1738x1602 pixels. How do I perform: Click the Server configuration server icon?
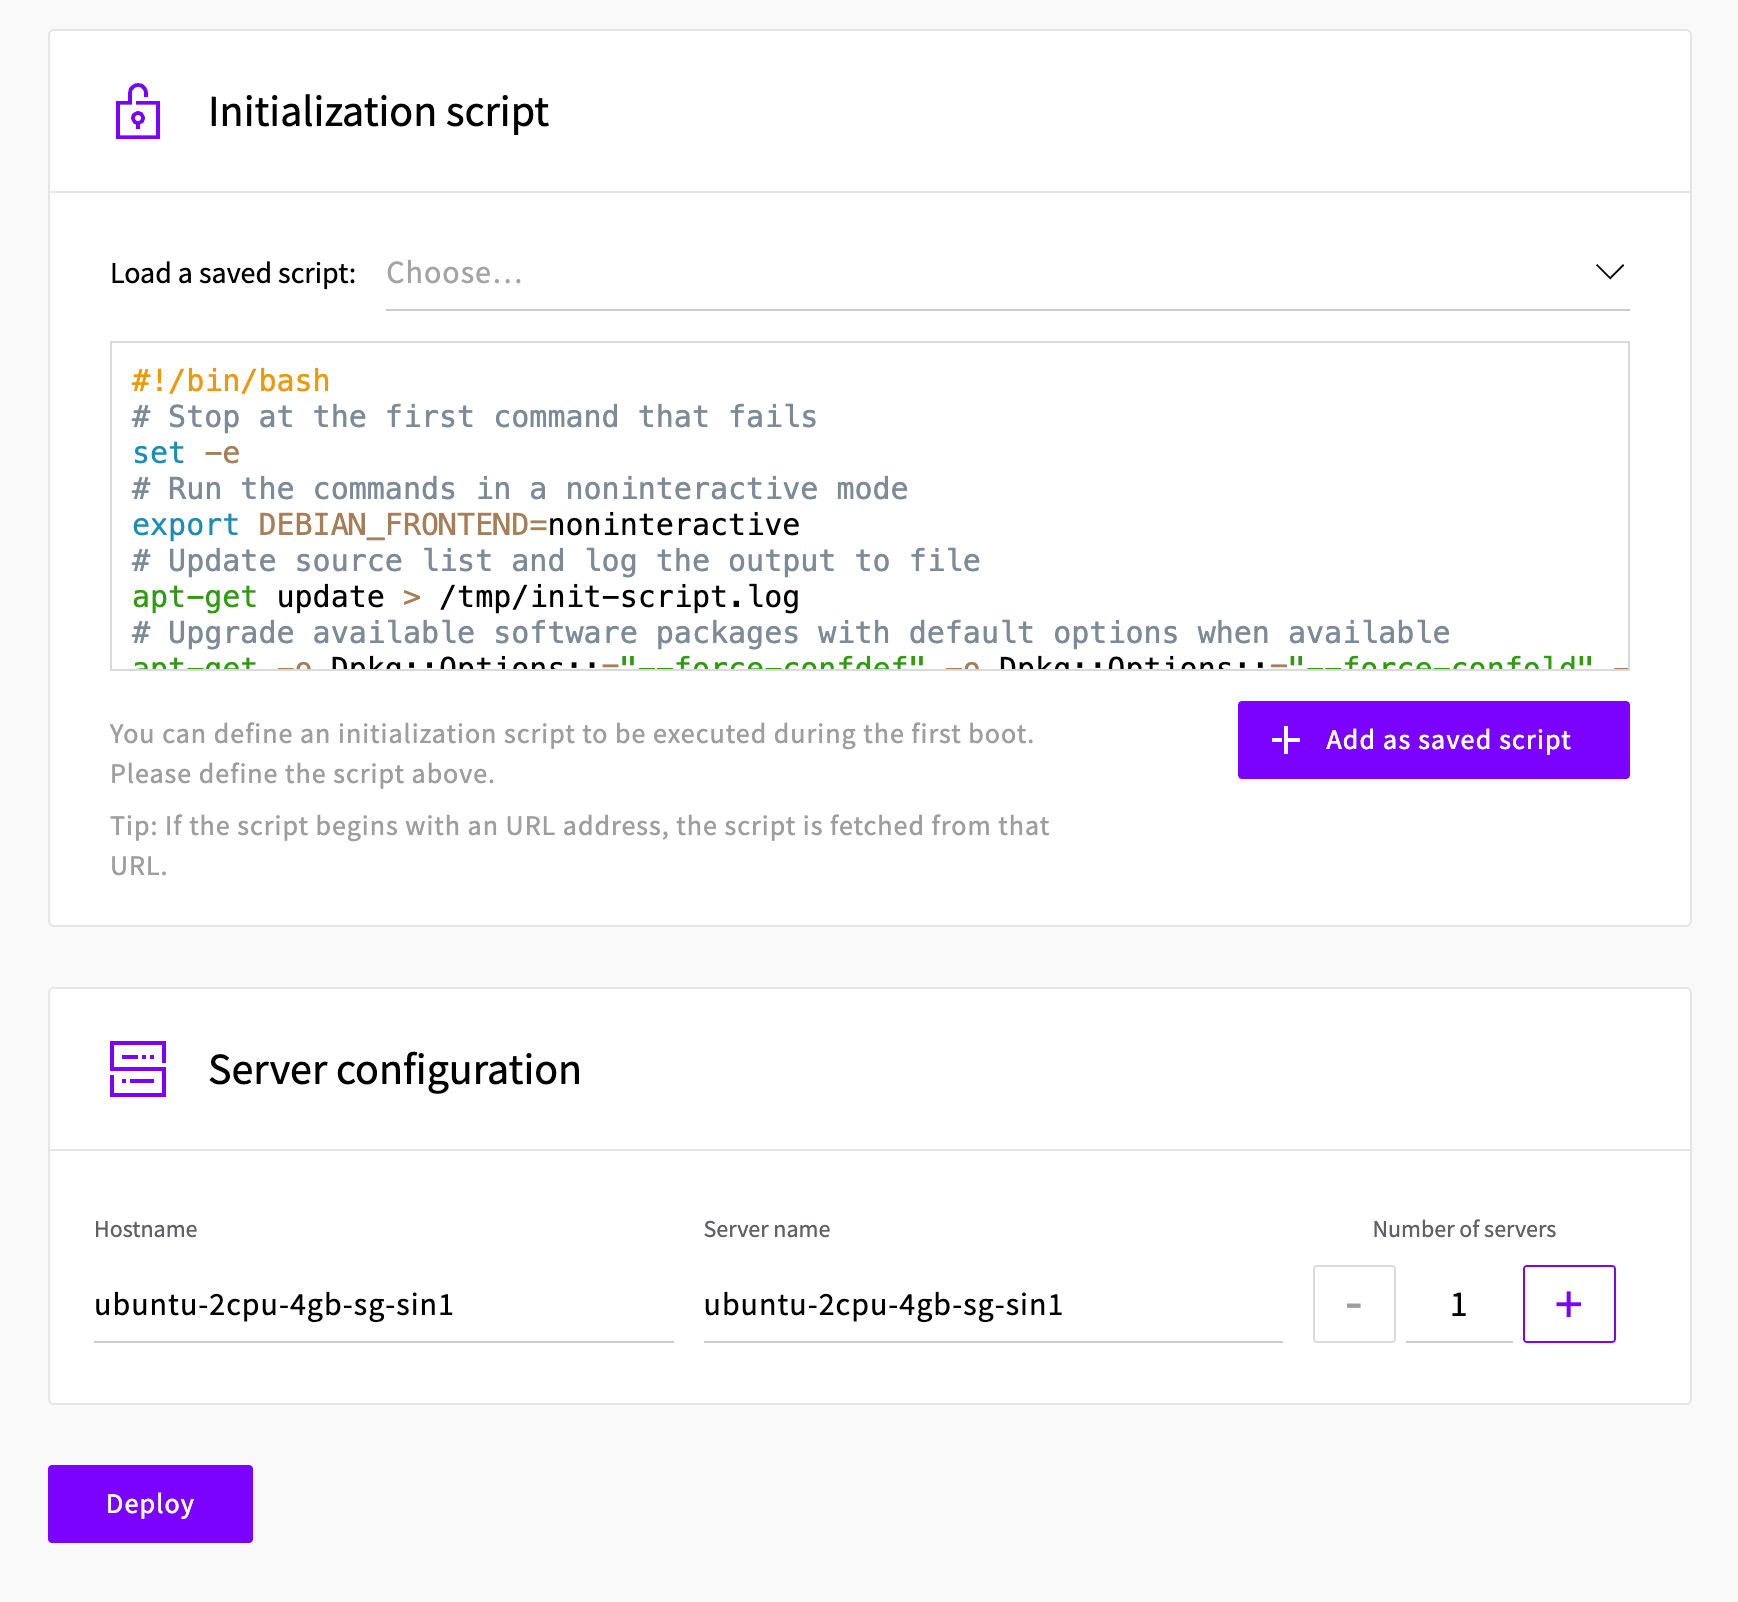click(138, 1069)
